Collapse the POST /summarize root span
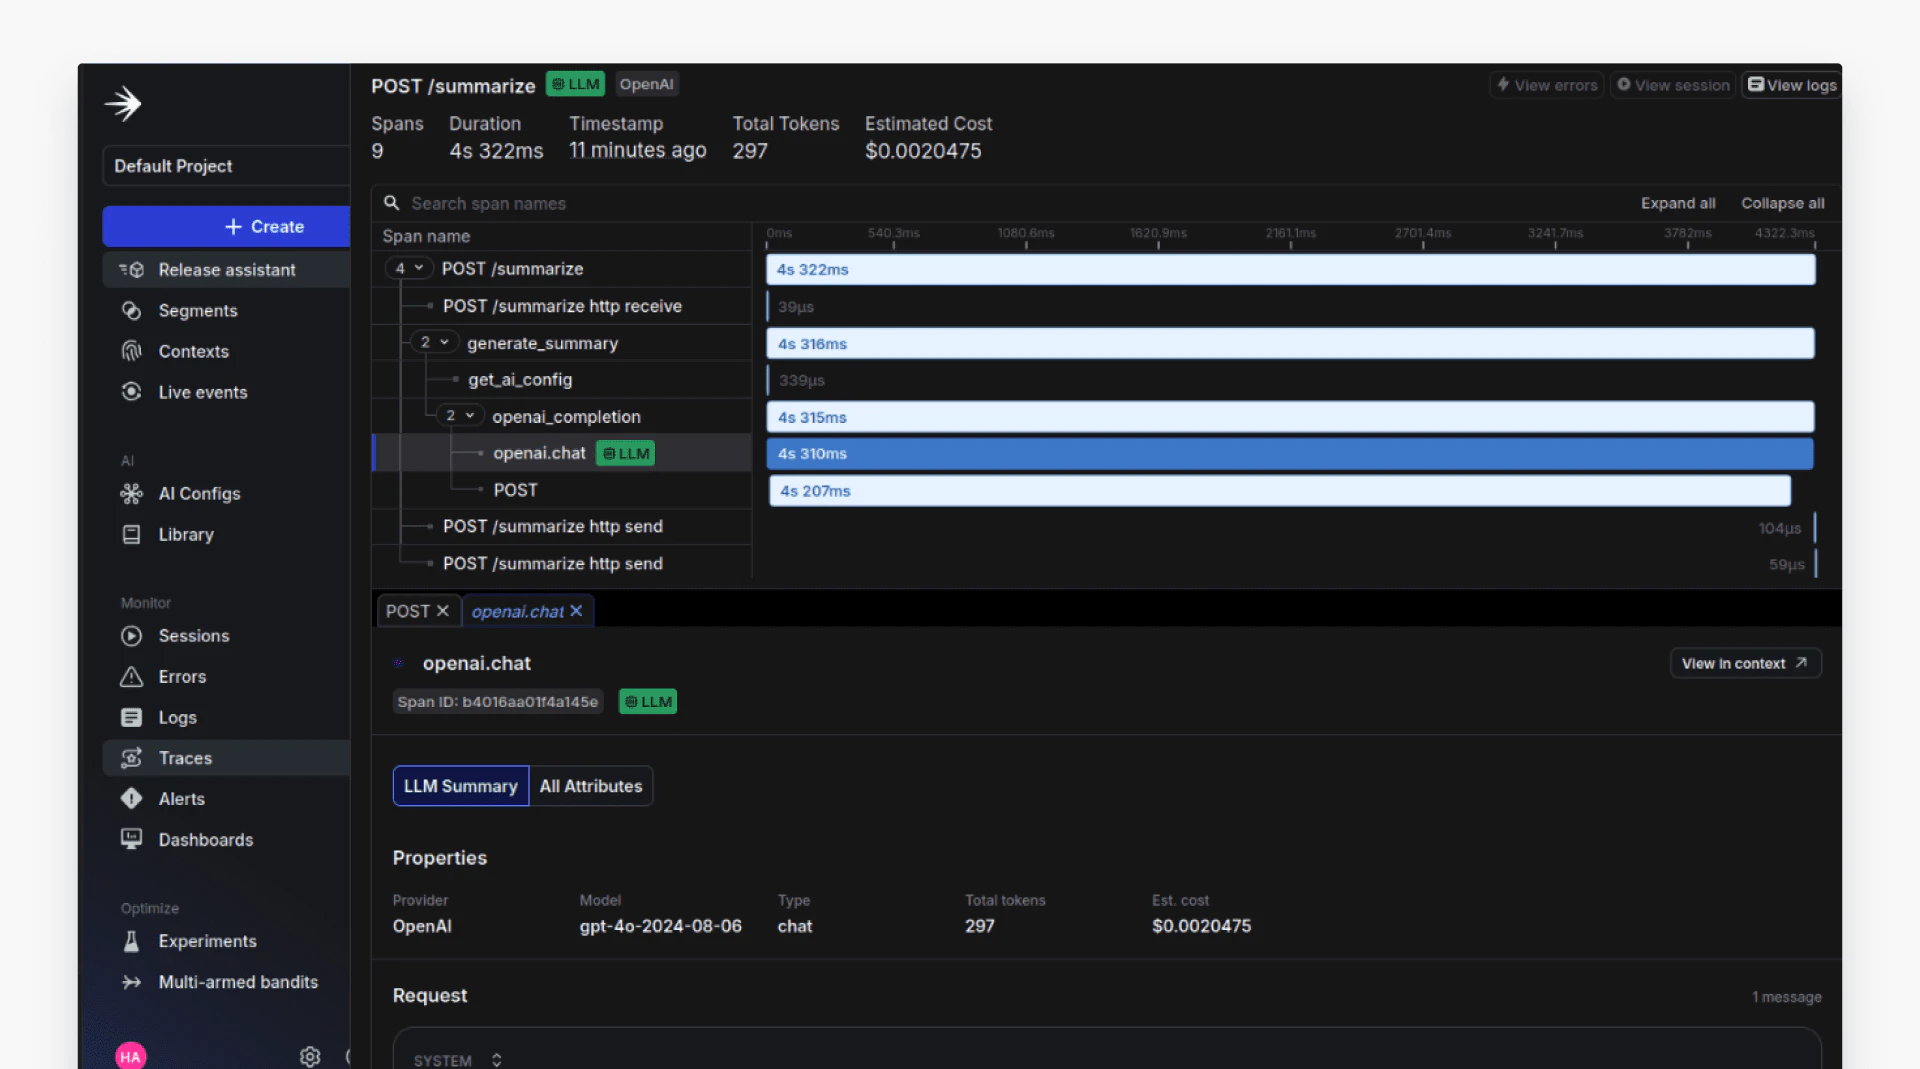The width and height of the screenshot is (1920, 1069). (x=409, y=268)
